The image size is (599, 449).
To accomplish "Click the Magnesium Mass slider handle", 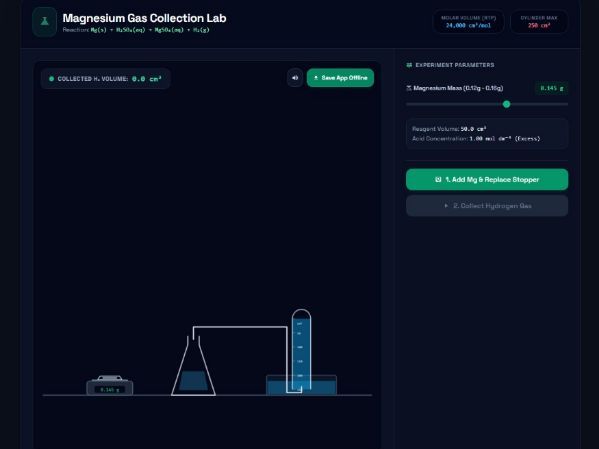I will [507, 104].
